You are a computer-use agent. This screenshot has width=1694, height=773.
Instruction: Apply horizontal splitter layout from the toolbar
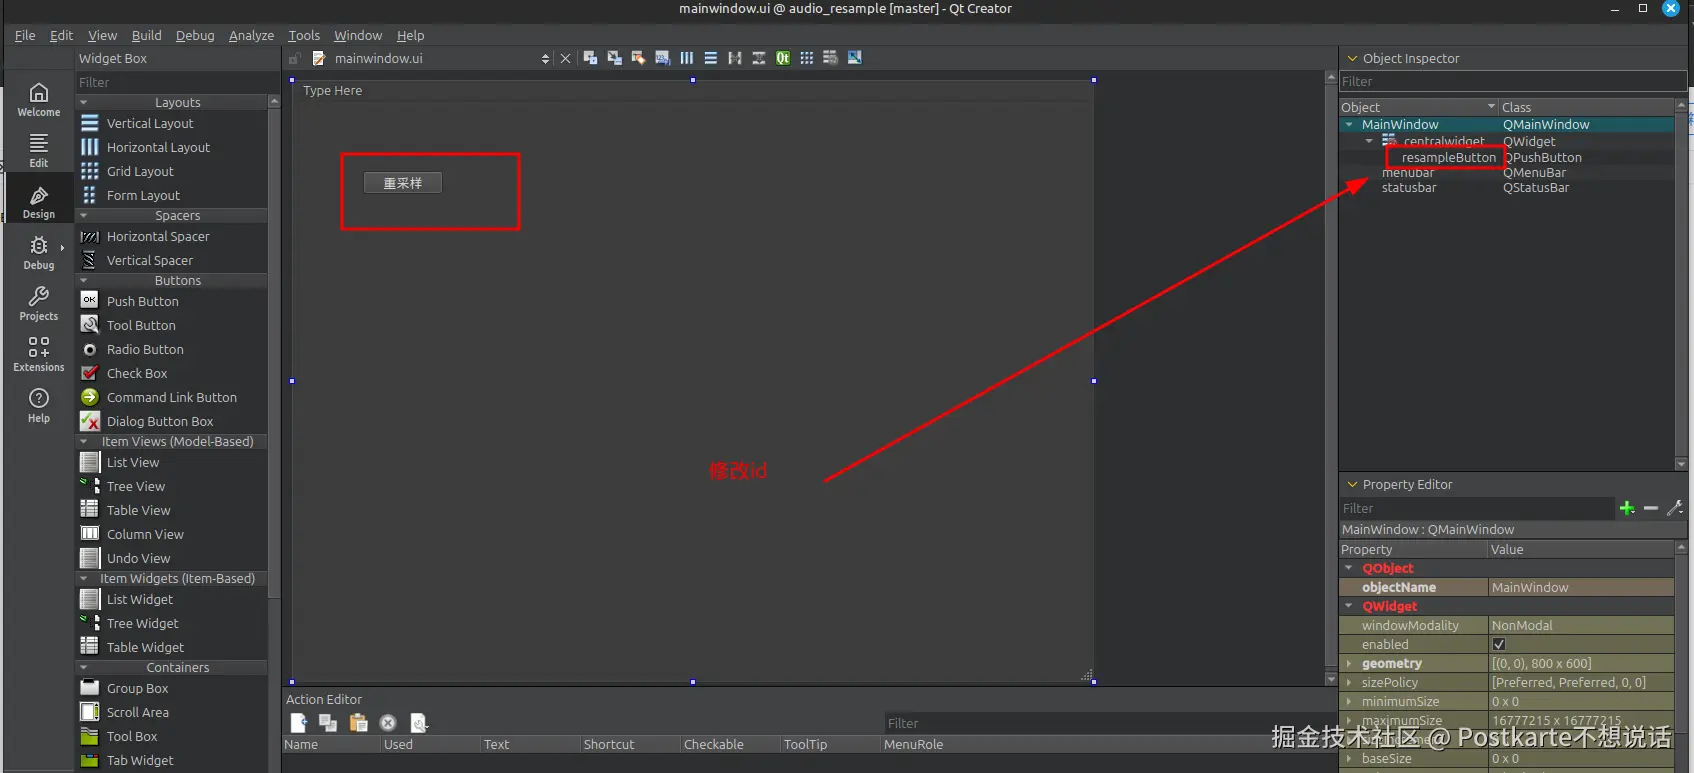click(734, 58)
